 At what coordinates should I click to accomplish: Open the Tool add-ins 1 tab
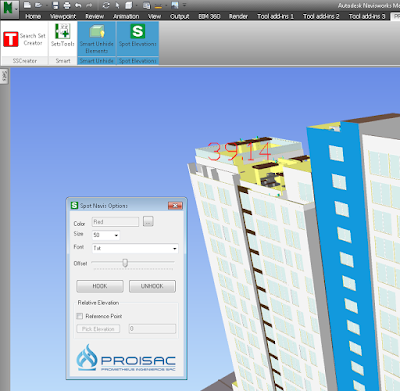click(275, 16)
